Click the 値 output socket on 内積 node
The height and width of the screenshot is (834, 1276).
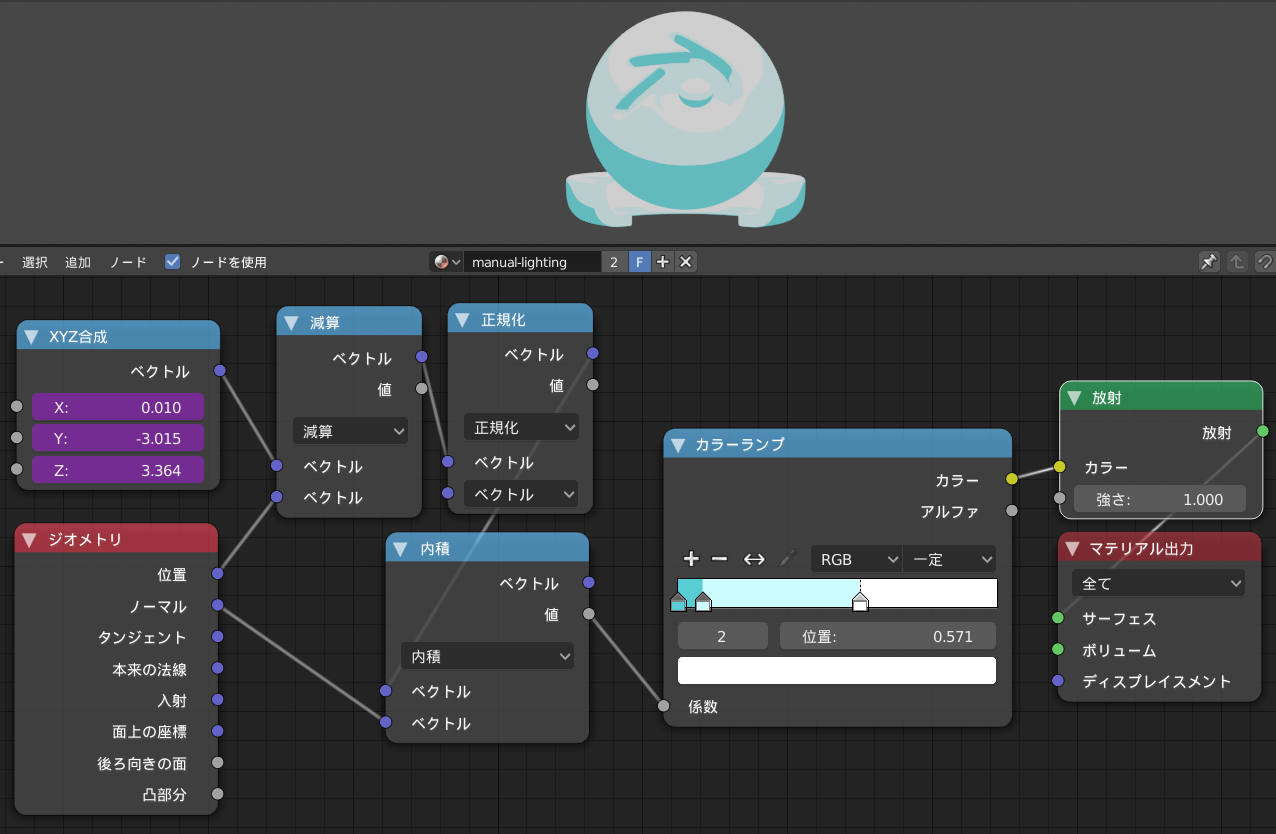click(589, 614)
